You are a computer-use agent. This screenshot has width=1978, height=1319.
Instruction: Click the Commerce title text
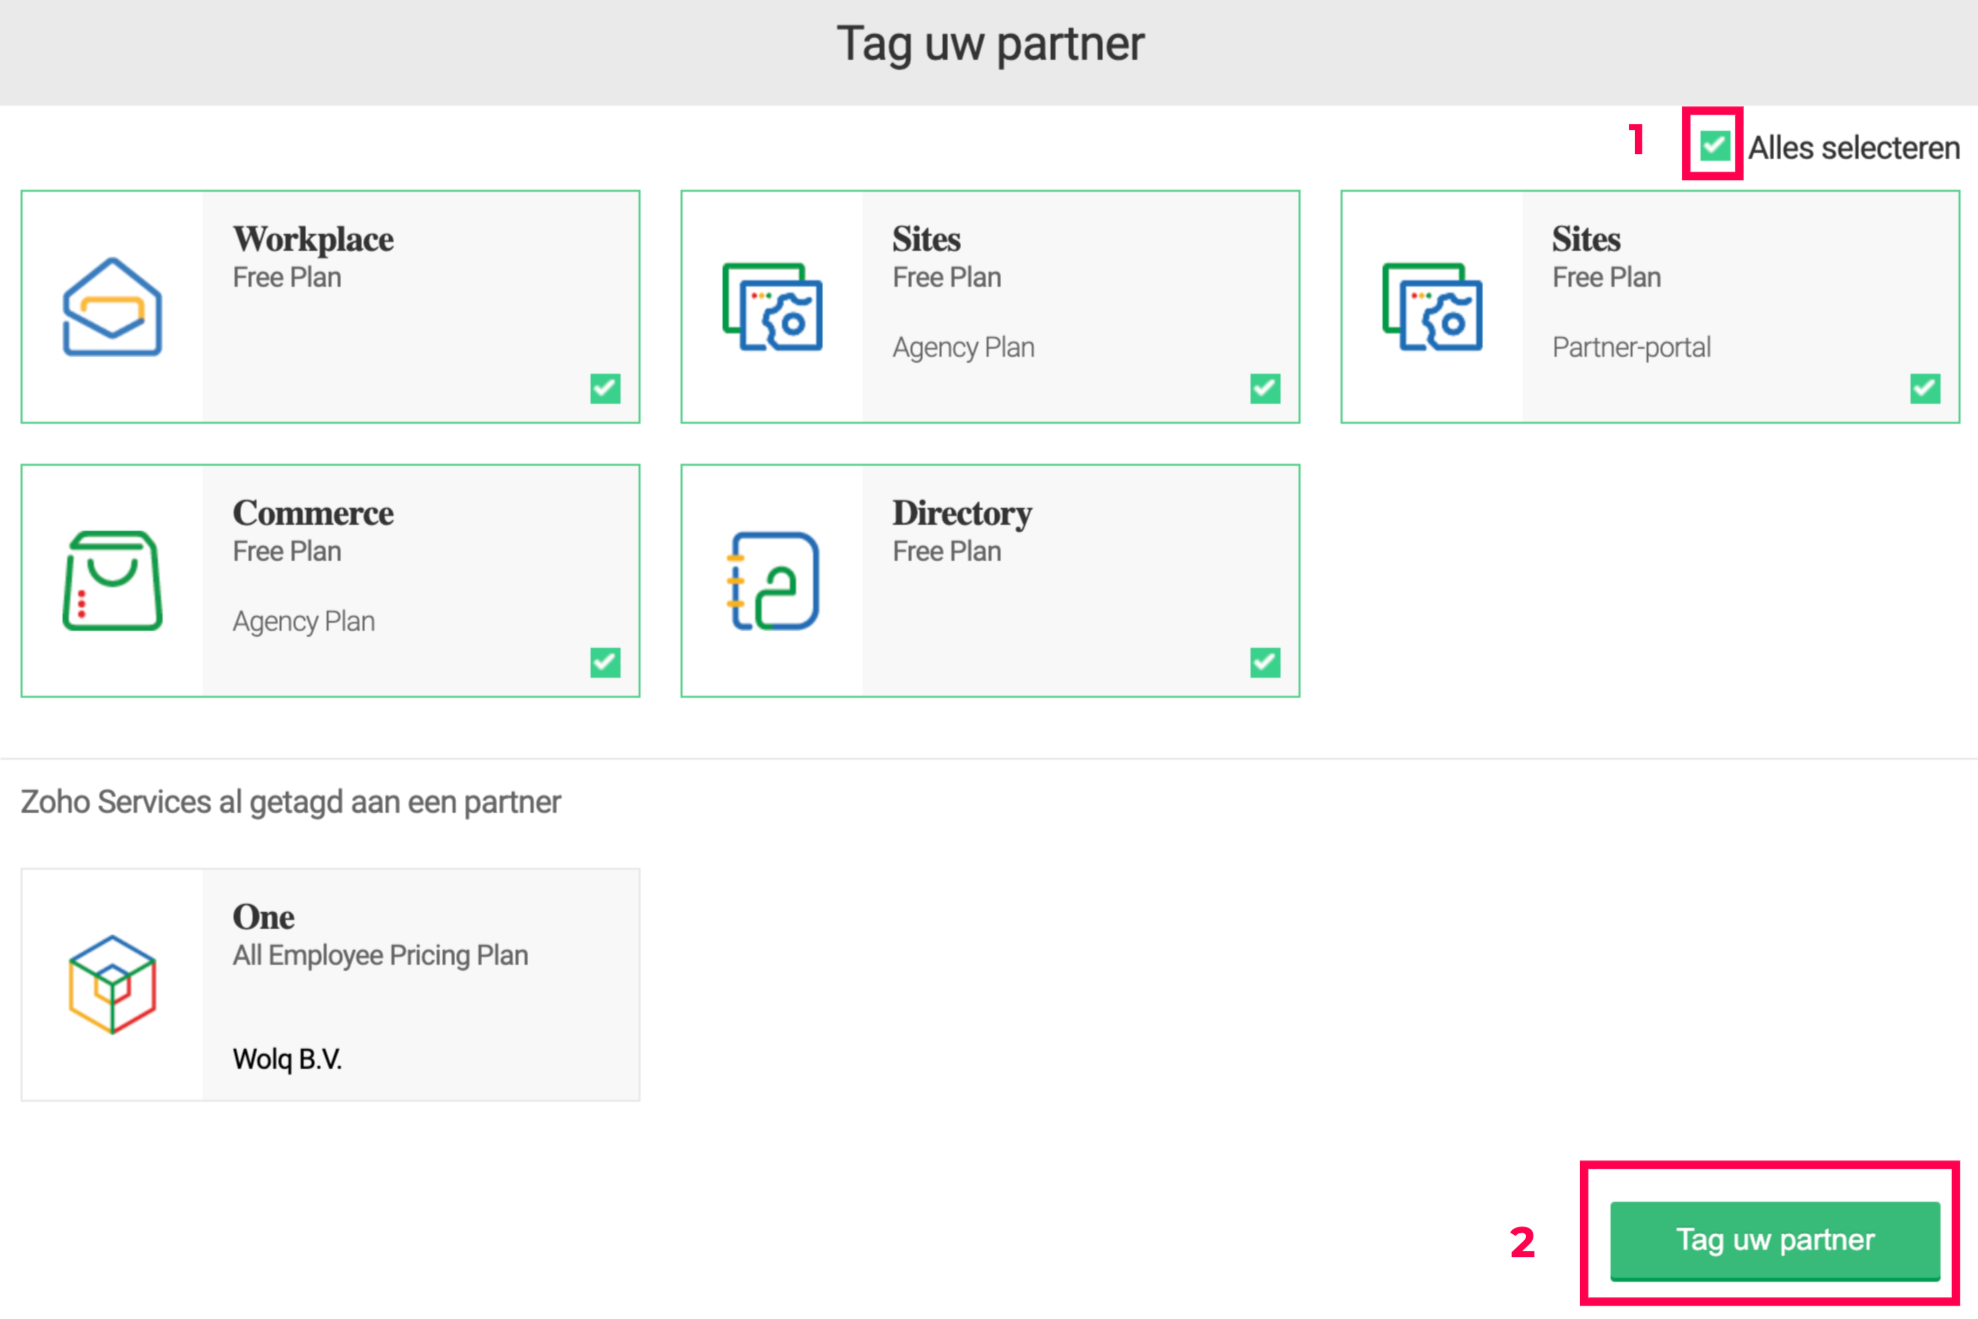(x=313, y=513)
